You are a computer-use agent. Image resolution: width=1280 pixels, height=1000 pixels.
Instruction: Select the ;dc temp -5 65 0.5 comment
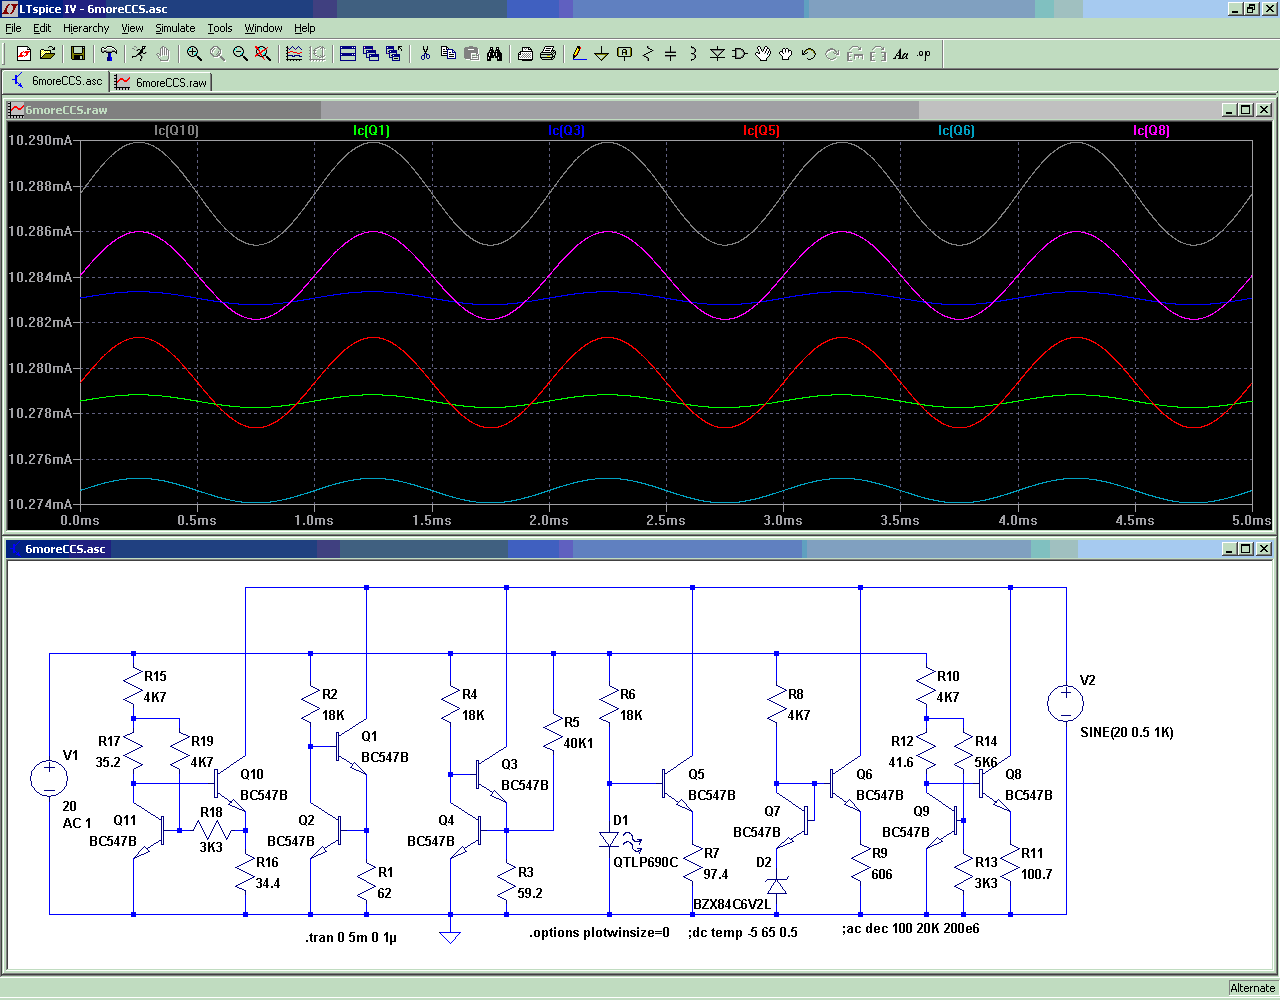pyautogui.click(x=743, y=932)
